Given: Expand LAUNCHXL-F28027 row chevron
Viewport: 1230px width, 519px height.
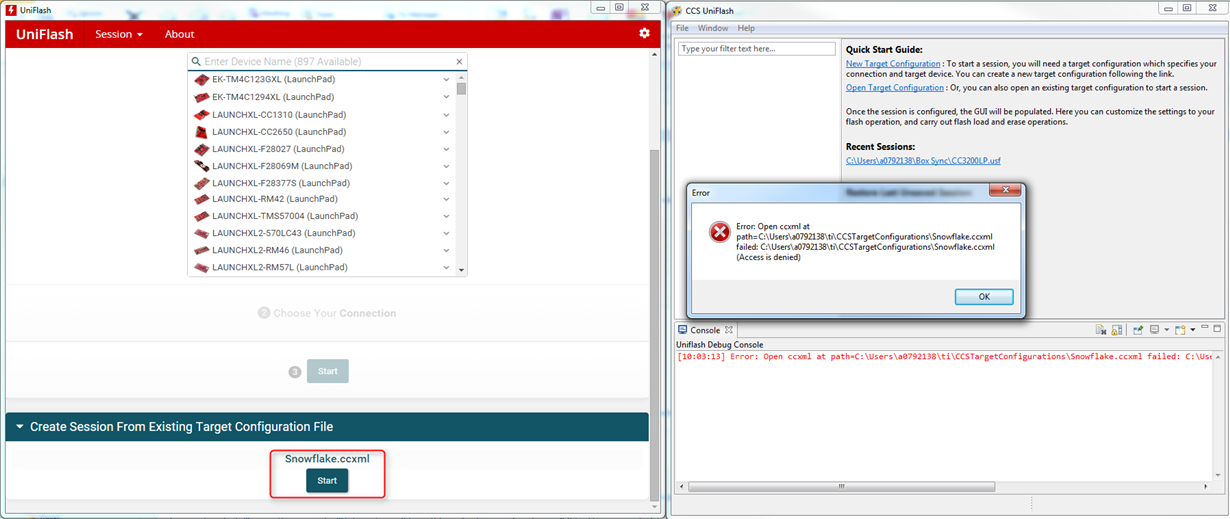Looking at the screenshot, I should click(446, 148).
